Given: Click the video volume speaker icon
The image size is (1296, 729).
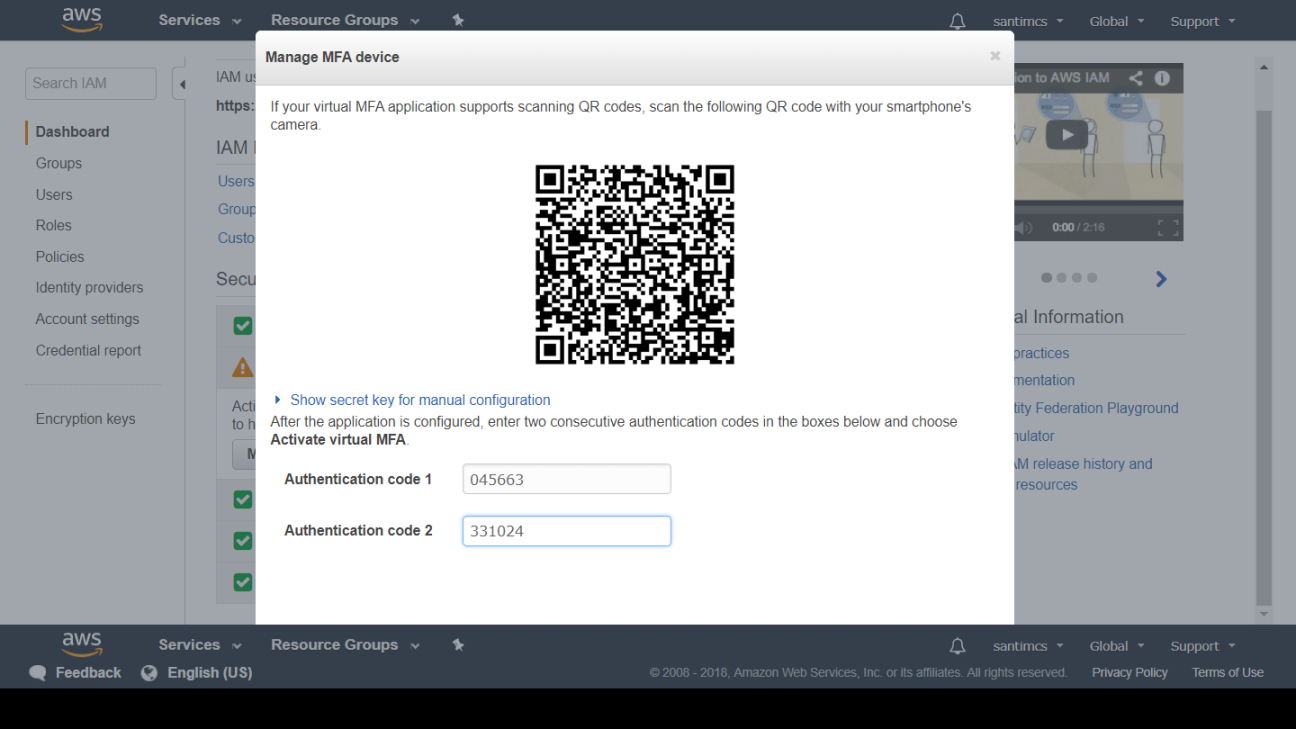Looking at the screenshot, I should (x=1023, y=228).
